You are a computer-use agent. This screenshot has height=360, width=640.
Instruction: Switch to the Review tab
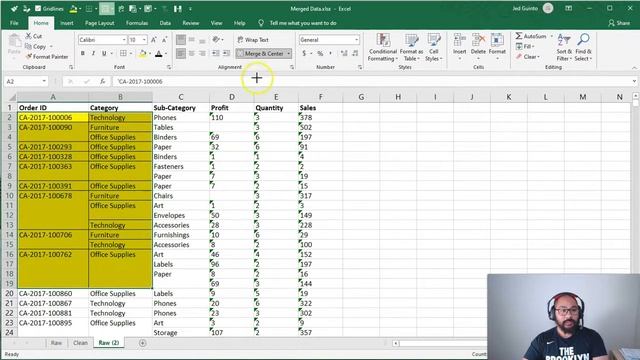coord(191,23)
